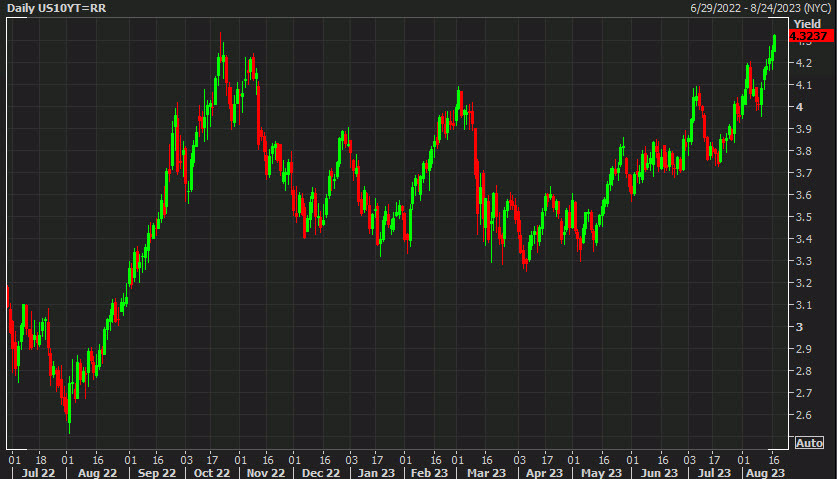The width and height of the screenshot is (837, 479).
Task: Click the Aug 22 month label
Action: [97, 473]
